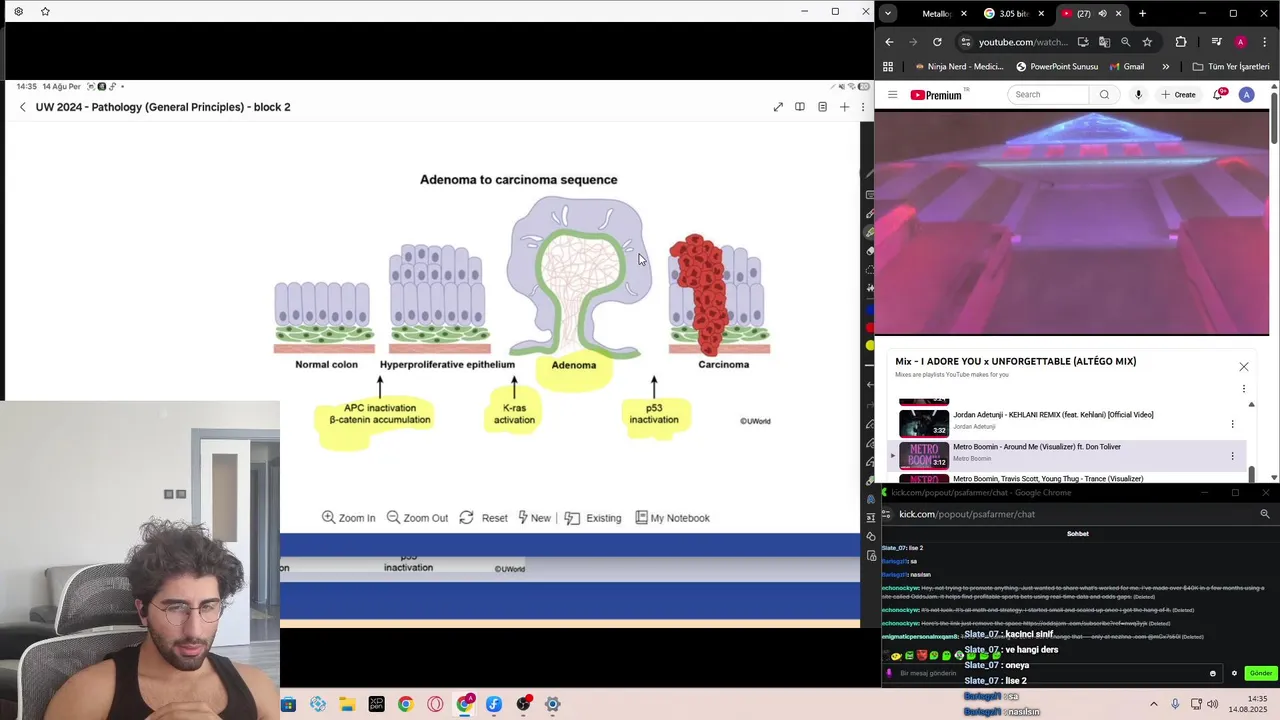Open Ninja Nerd bookmark
Screen dimensions: 1280x720
coord(958,67)
